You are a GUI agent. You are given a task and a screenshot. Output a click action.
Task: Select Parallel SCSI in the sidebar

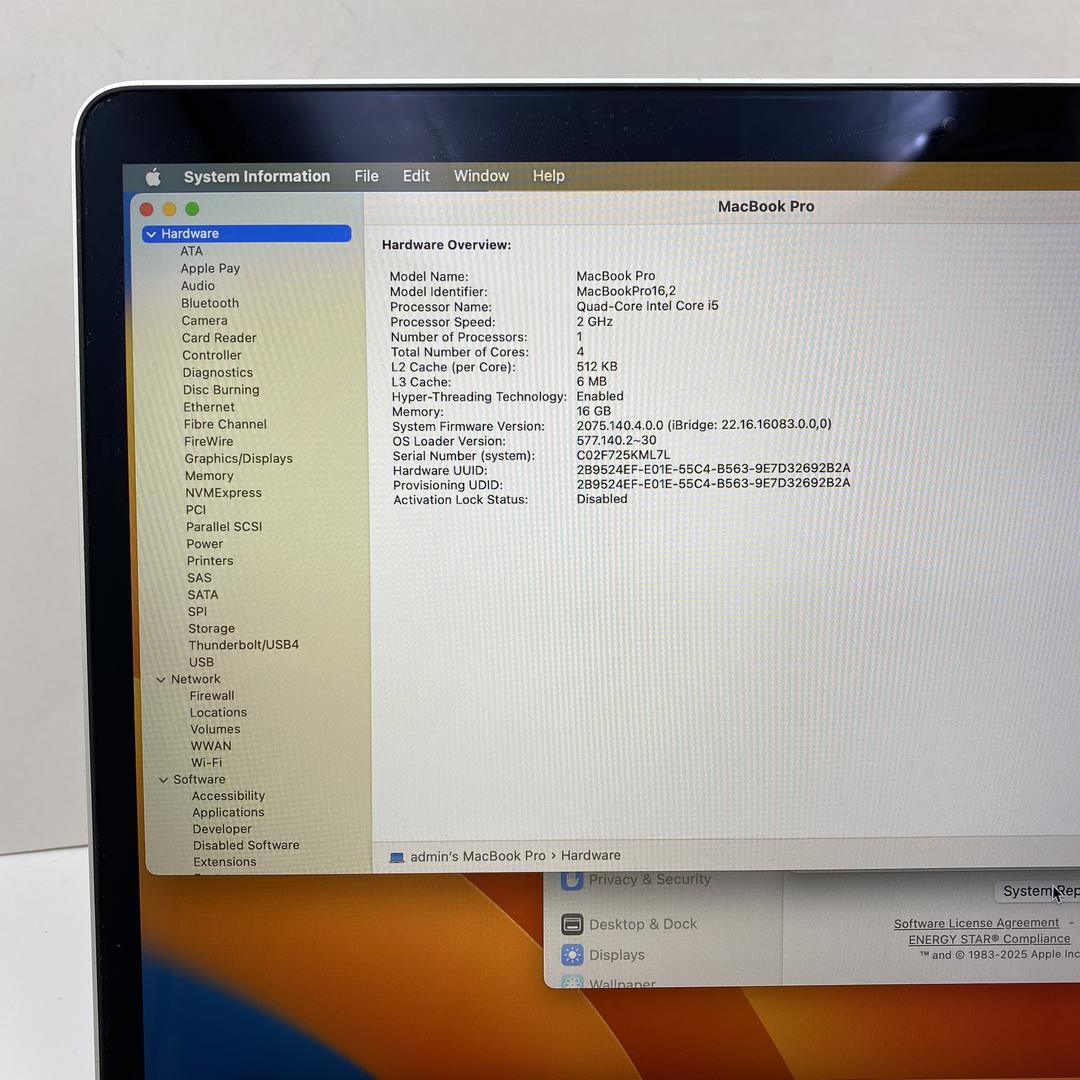[224, 527]
